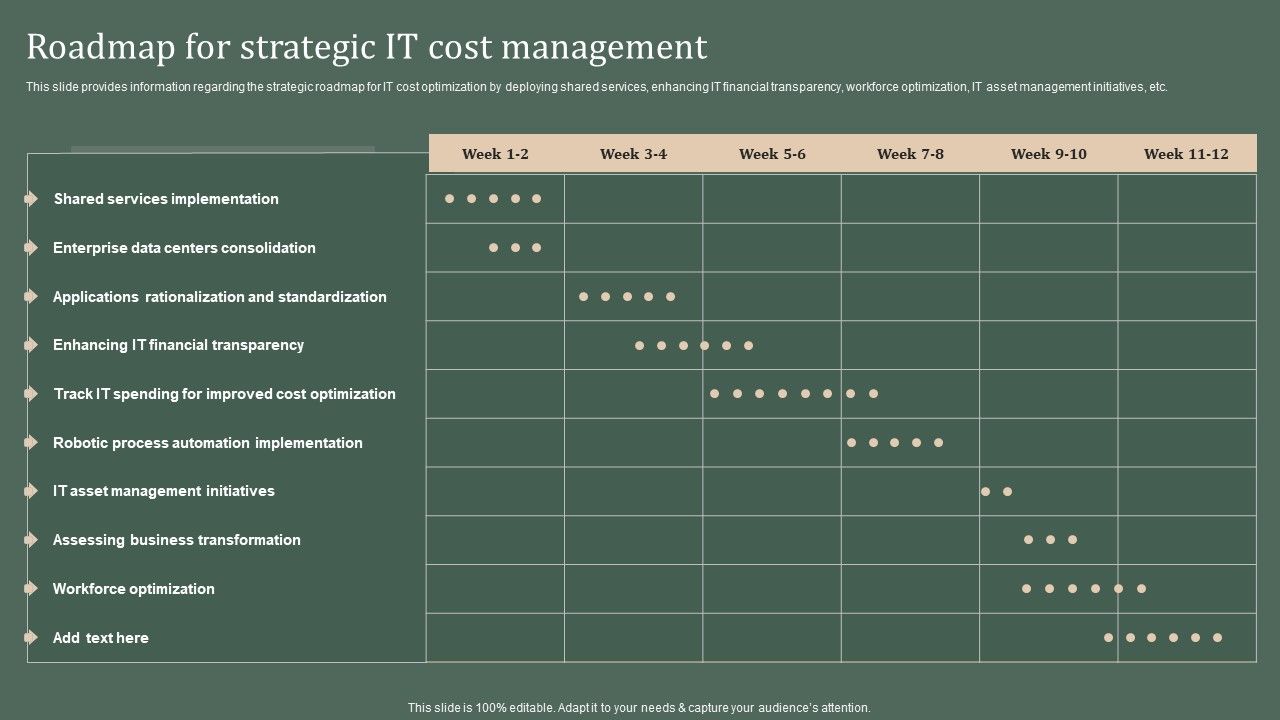Select the Week 9-10 header tab
The width and height of the screenshot is (1280, 720).
tap(1048, 153)
